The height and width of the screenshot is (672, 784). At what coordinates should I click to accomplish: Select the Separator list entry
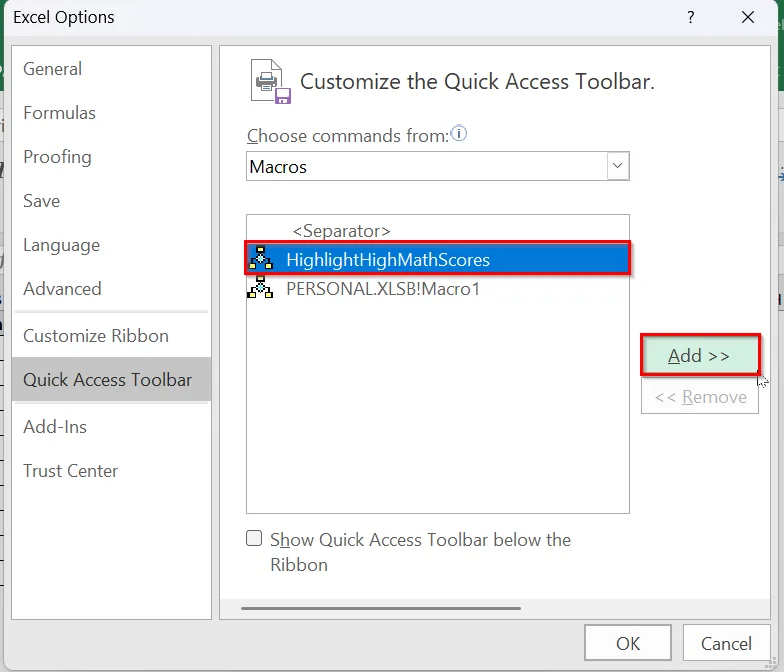point(438,231)
